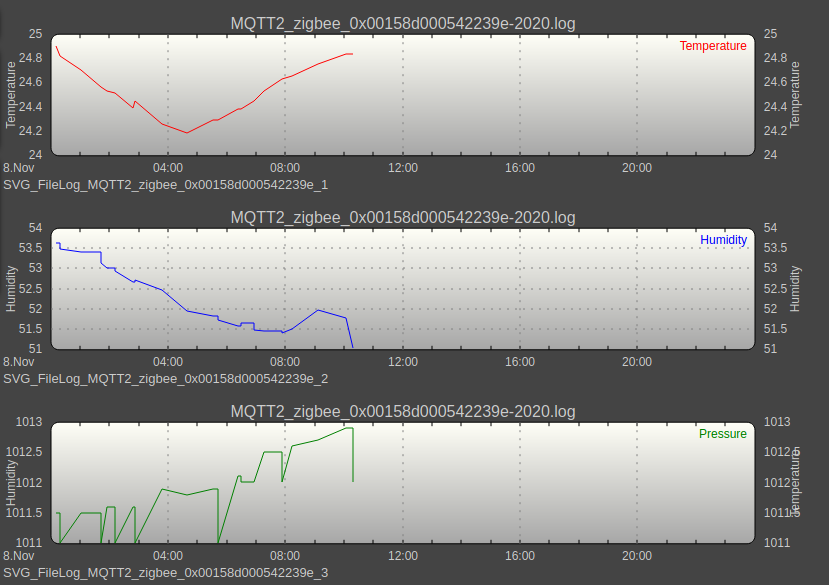Click the blue Humidity legend label
The image size is (829, 585).
[x=723, y=240]
